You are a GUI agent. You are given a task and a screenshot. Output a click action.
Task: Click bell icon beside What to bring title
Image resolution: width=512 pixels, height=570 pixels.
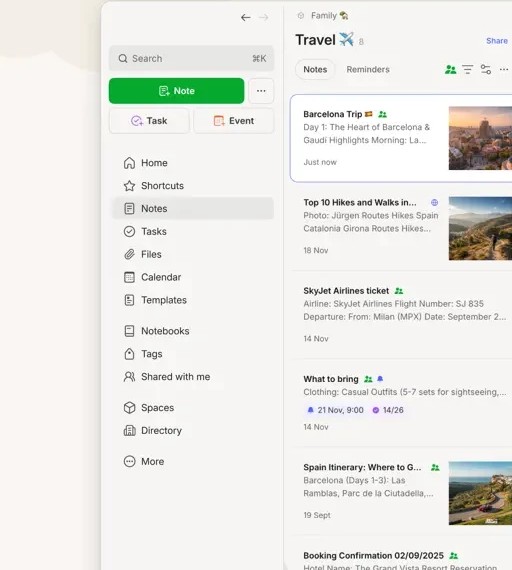click(x=380, y=379)
